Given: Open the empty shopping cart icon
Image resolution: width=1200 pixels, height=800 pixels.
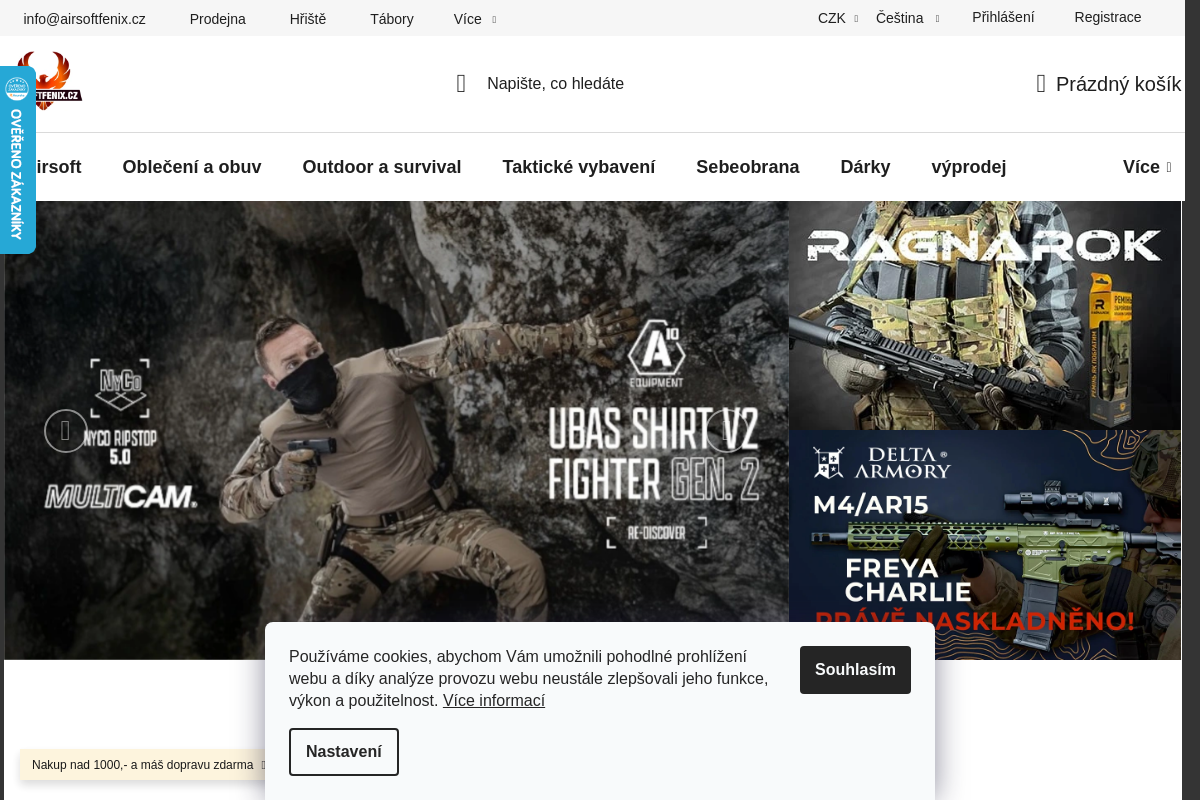Looking at the screenshot, I should coord(1041,84).
